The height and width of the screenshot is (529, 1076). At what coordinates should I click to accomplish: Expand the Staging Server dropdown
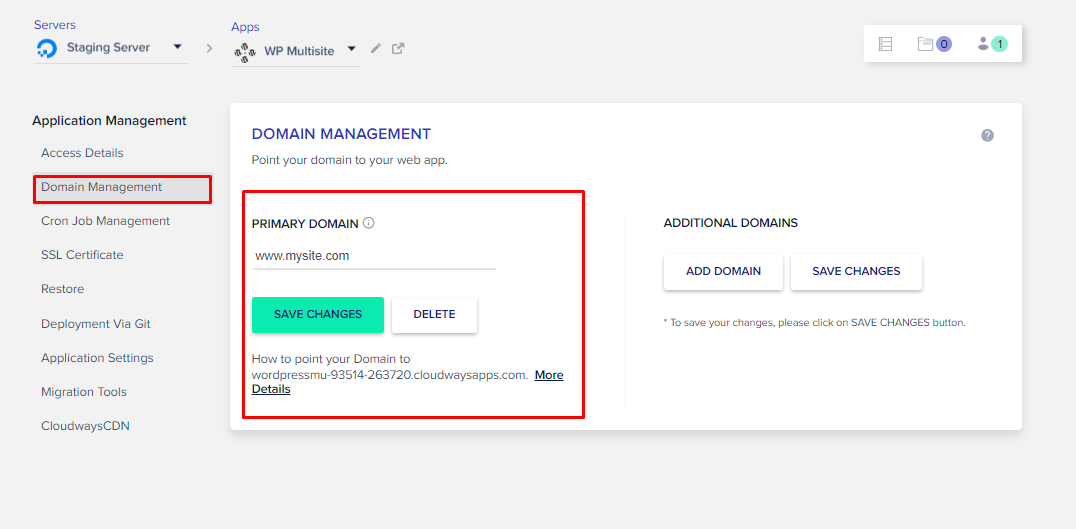pyautogui.click(x=177, y=47)
